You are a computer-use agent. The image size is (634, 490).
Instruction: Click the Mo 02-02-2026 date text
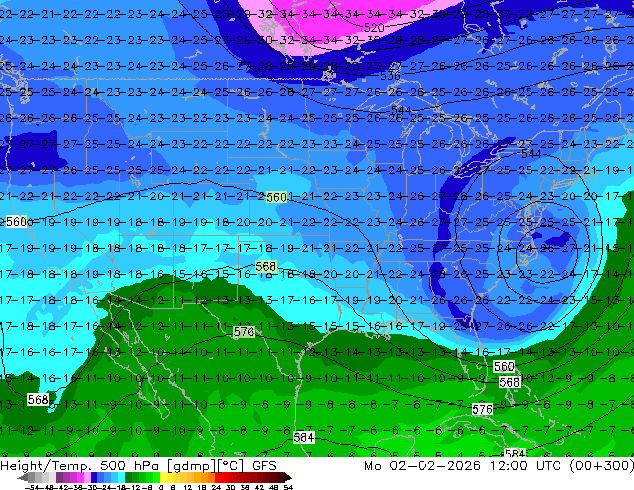click(x=422, y=466)
